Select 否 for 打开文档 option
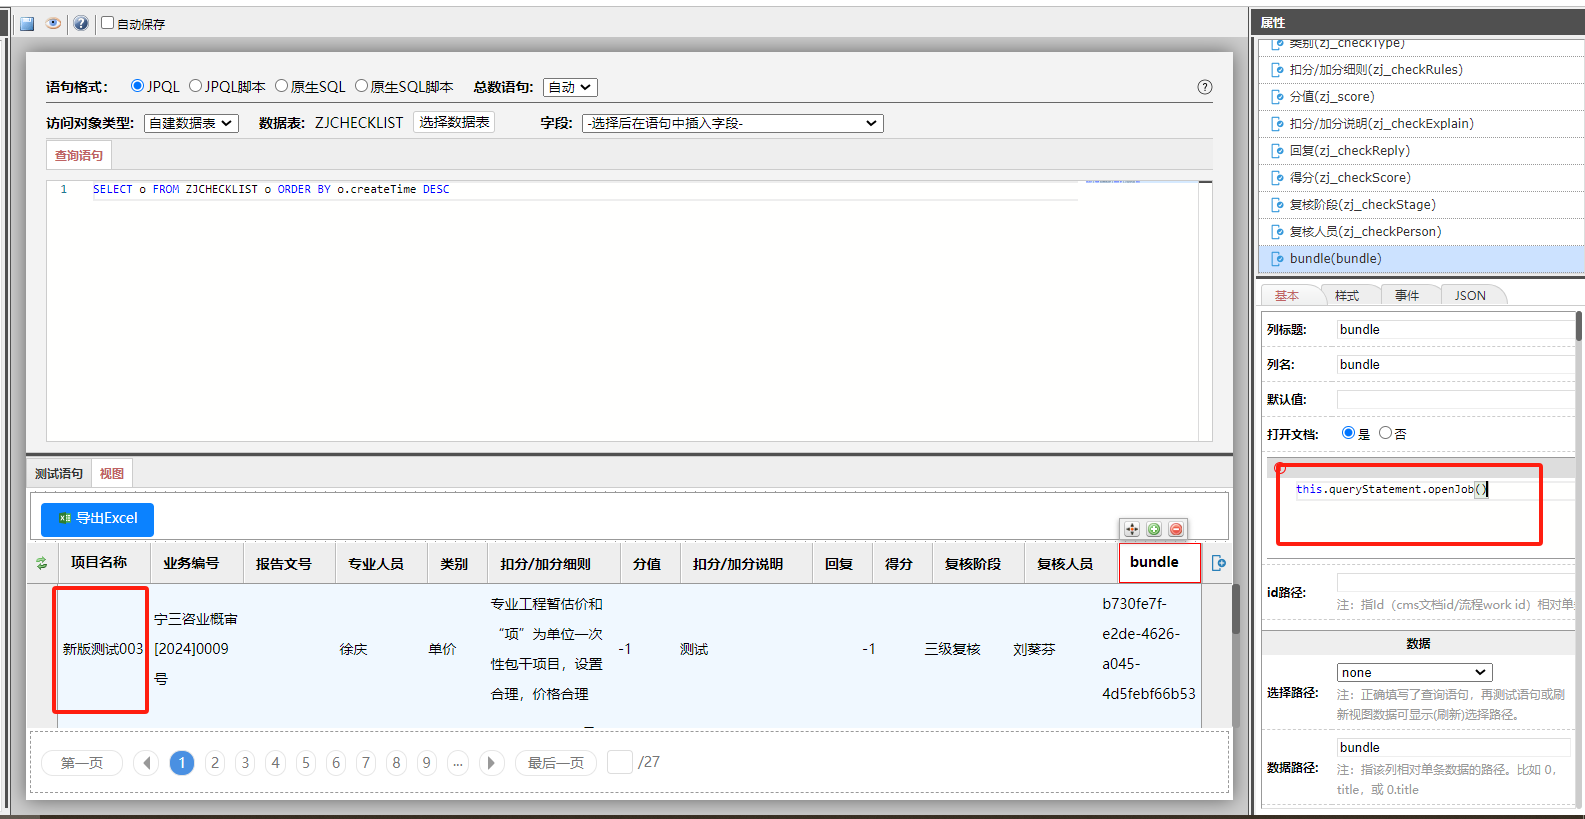 1385,433
